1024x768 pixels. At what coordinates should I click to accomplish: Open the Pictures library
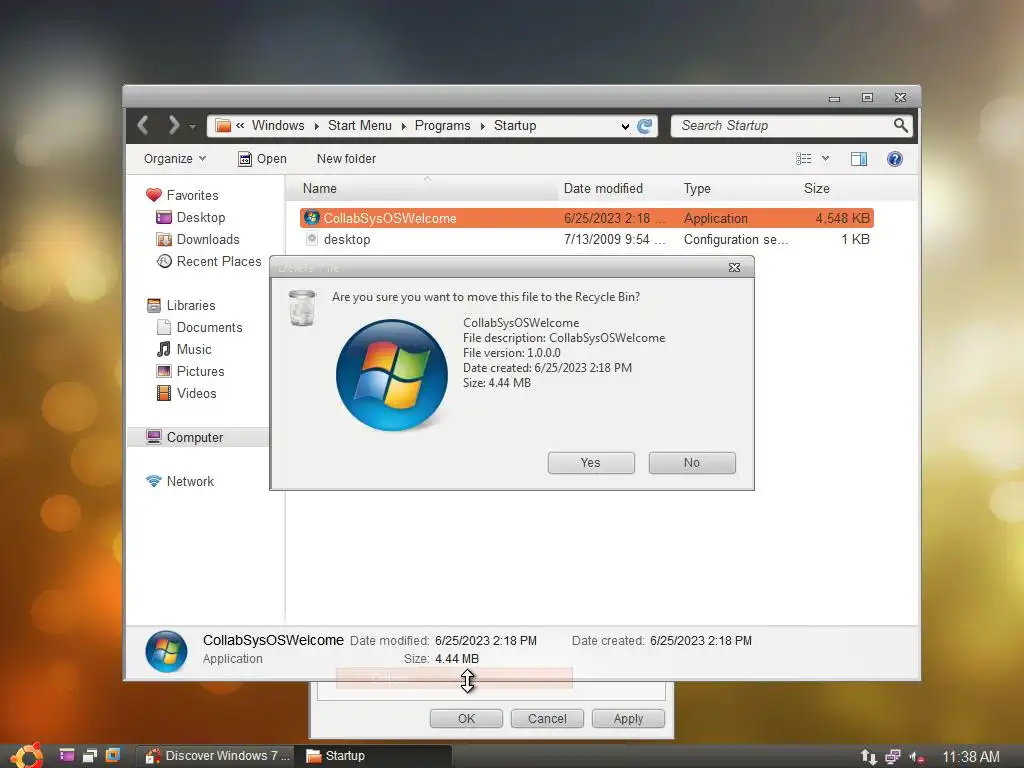coord(190,372)
